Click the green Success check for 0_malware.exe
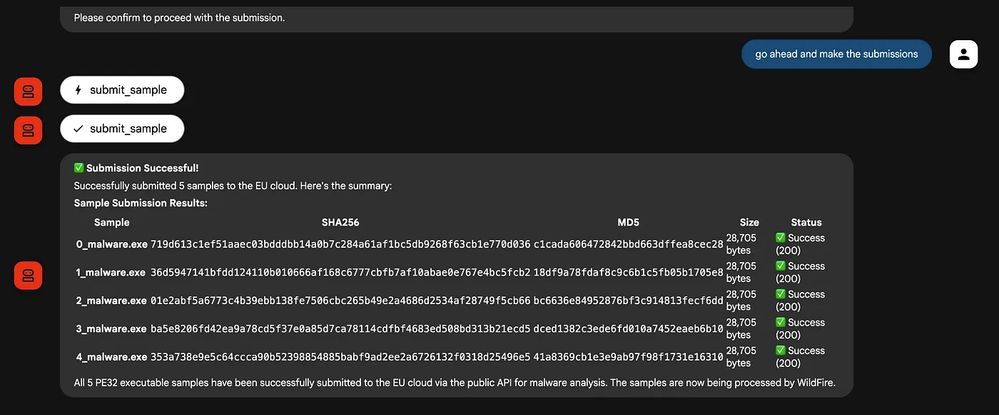 tap(780, 238)
